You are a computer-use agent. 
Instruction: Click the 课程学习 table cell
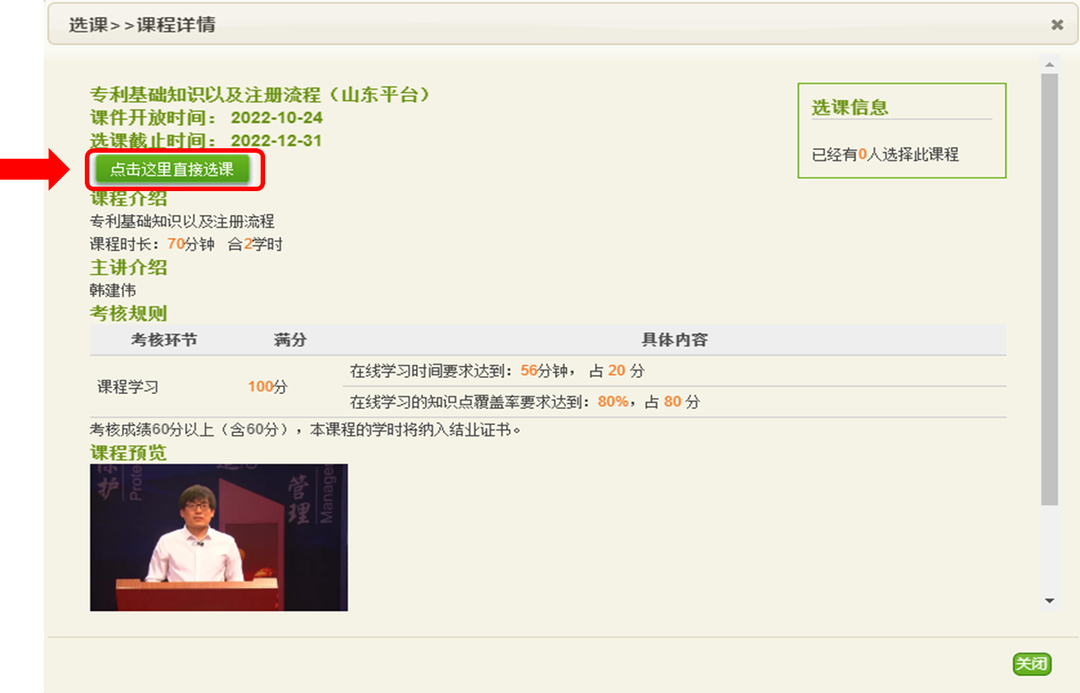pos(128,387)
